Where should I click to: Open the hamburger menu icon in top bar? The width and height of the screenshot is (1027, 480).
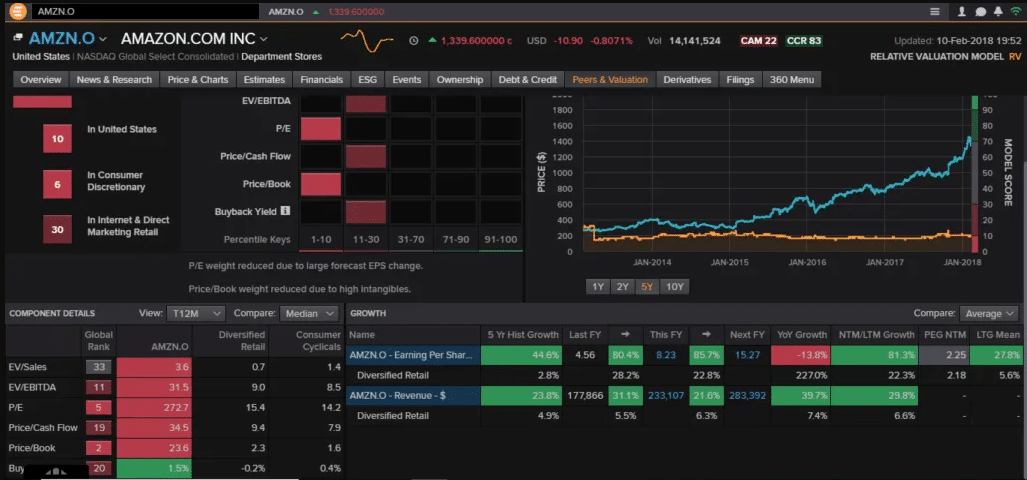935,12
